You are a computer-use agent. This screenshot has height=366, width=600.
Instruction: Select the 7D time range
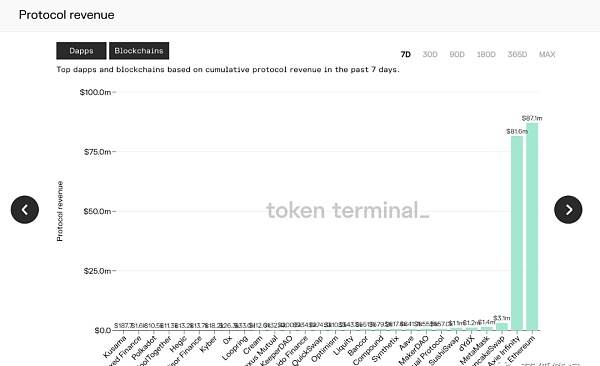pos(406,54)
